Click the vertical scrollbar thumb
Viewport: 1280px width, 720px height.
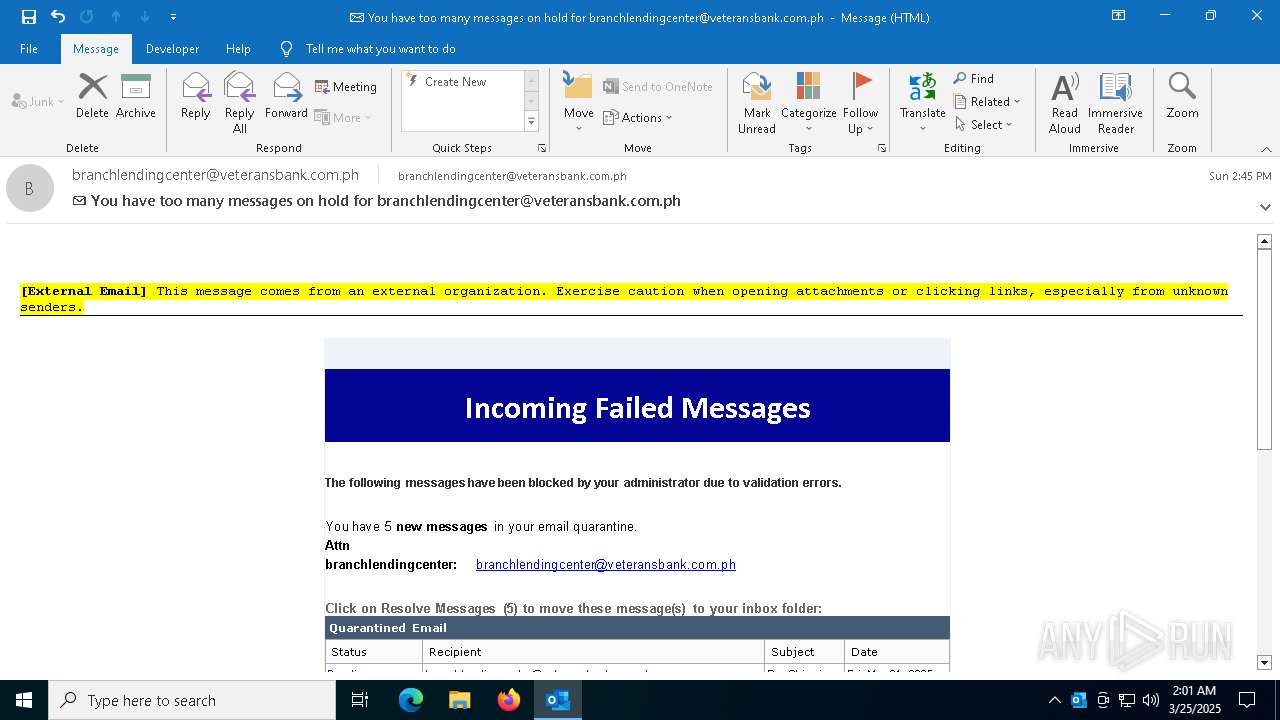coord(1264,348)
